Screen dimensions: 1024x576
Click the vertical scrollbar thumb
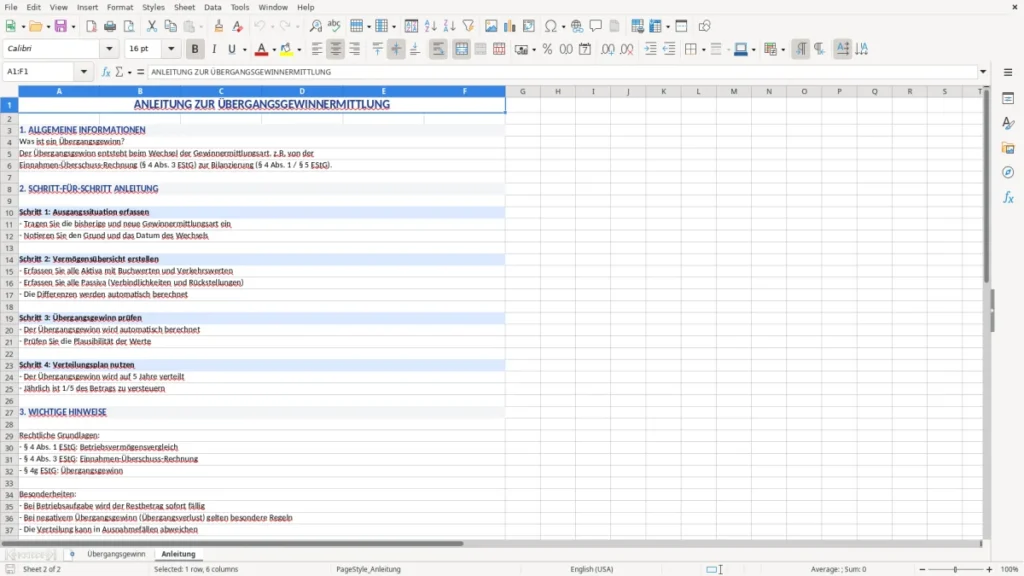[987, 189]
